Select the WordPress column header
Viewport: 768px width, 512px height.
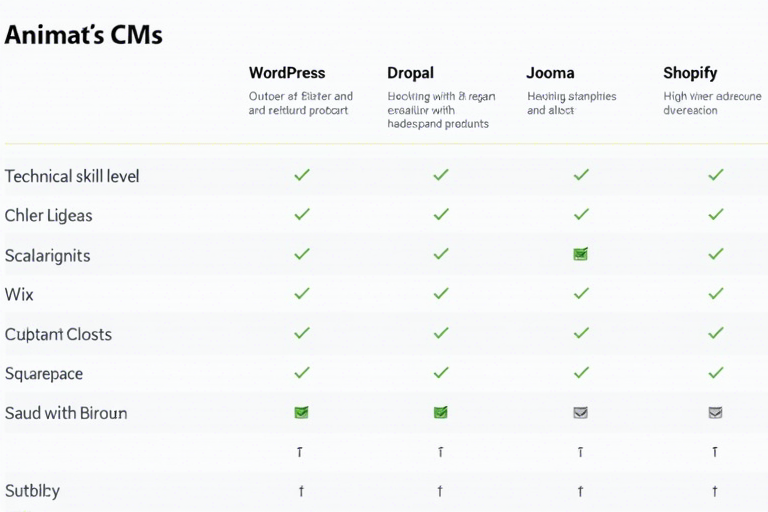tap(287, 73)
